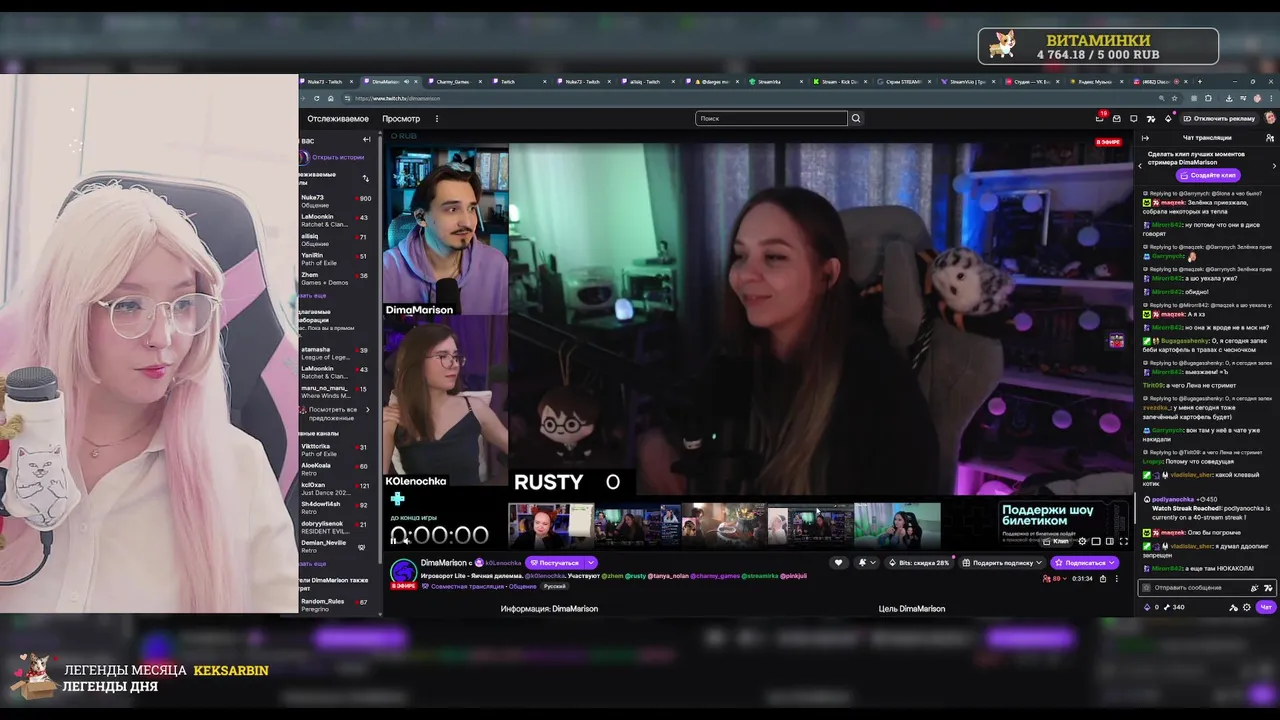1280x720 pixels.
Task: Collapse the stream chat panel arrow
Action: (x=1145, y=138)
